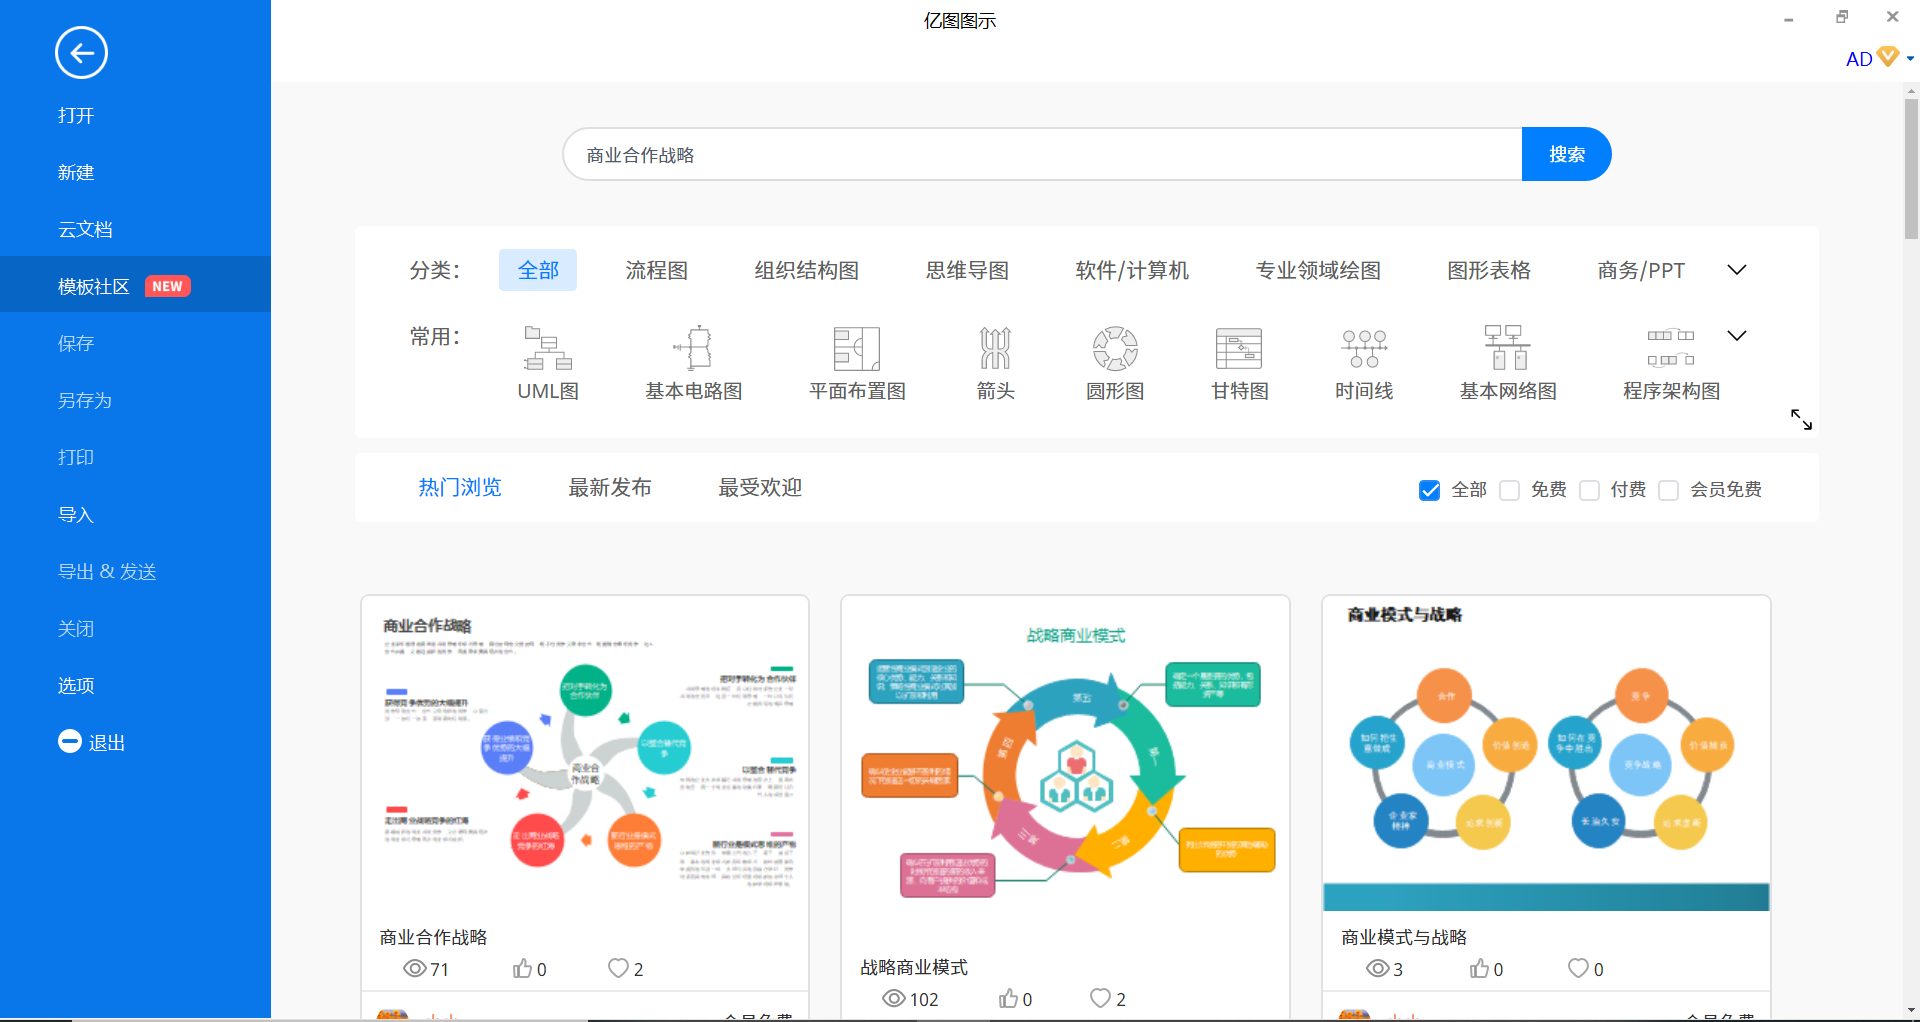Image resolution: width=1920 pixels, height=1022 pixels.
Task: Favorite the 战略商业模式 template heart
Action: 1100,998
